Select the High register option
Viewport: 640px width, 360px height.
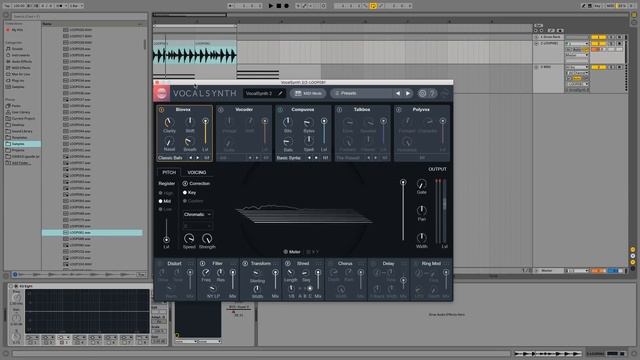click(x=166, y=193)
